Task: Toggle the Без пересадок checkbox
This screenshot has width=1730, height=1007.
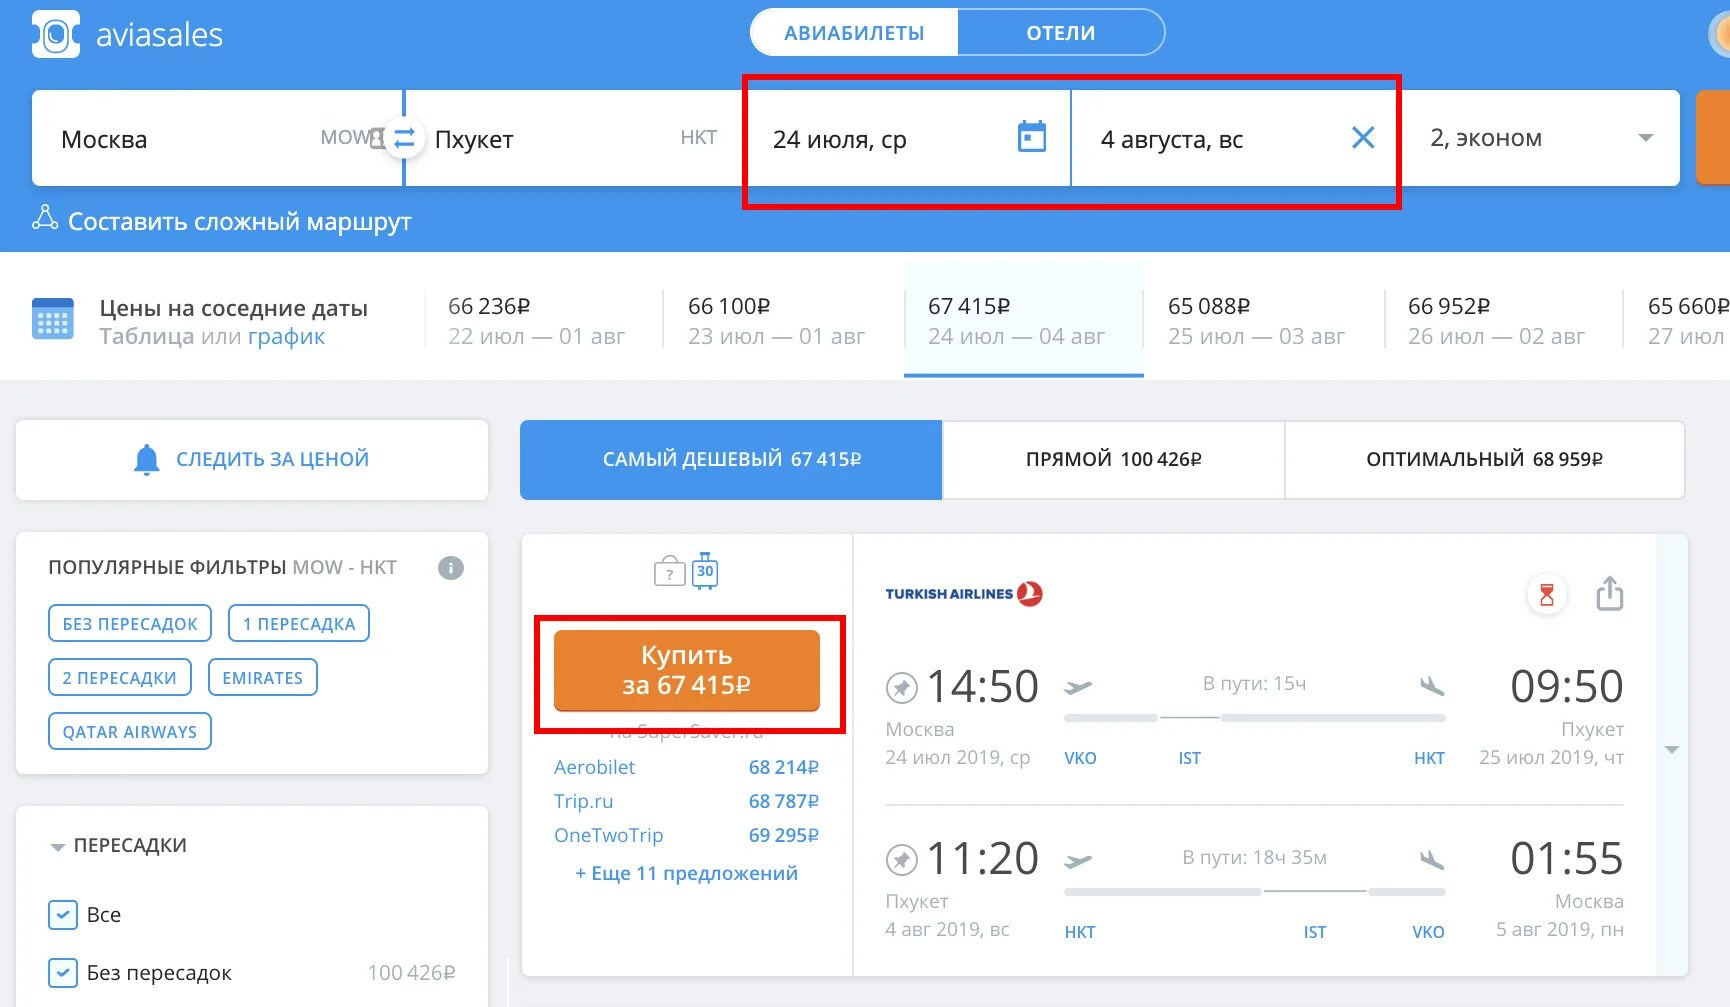Action: (63, 973)
